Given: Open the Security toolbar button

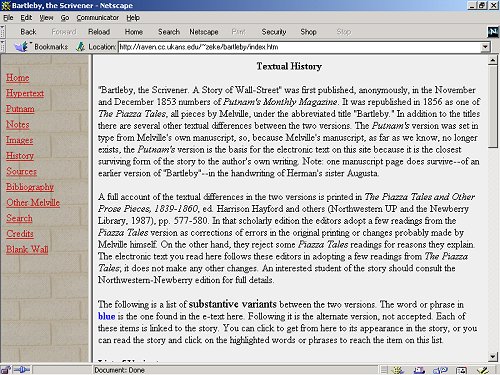Looking at the screenshot, I should [x=274, y=32].
